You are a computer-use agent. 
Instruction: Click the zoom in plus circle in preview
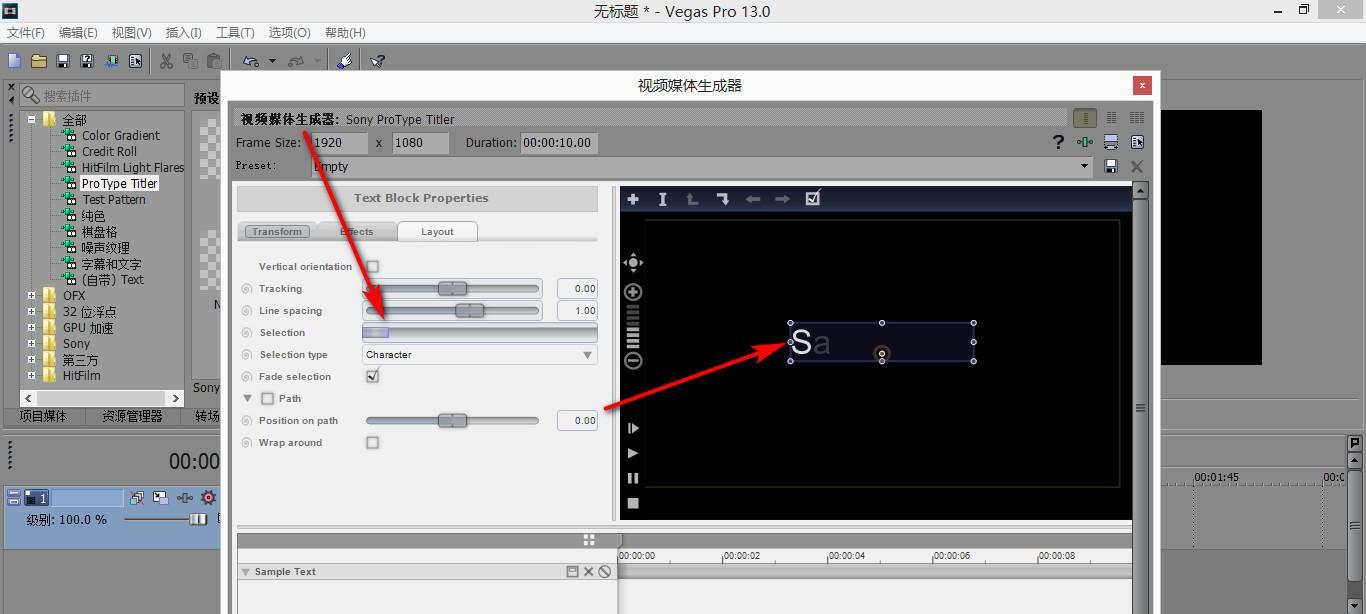(633, 292)
